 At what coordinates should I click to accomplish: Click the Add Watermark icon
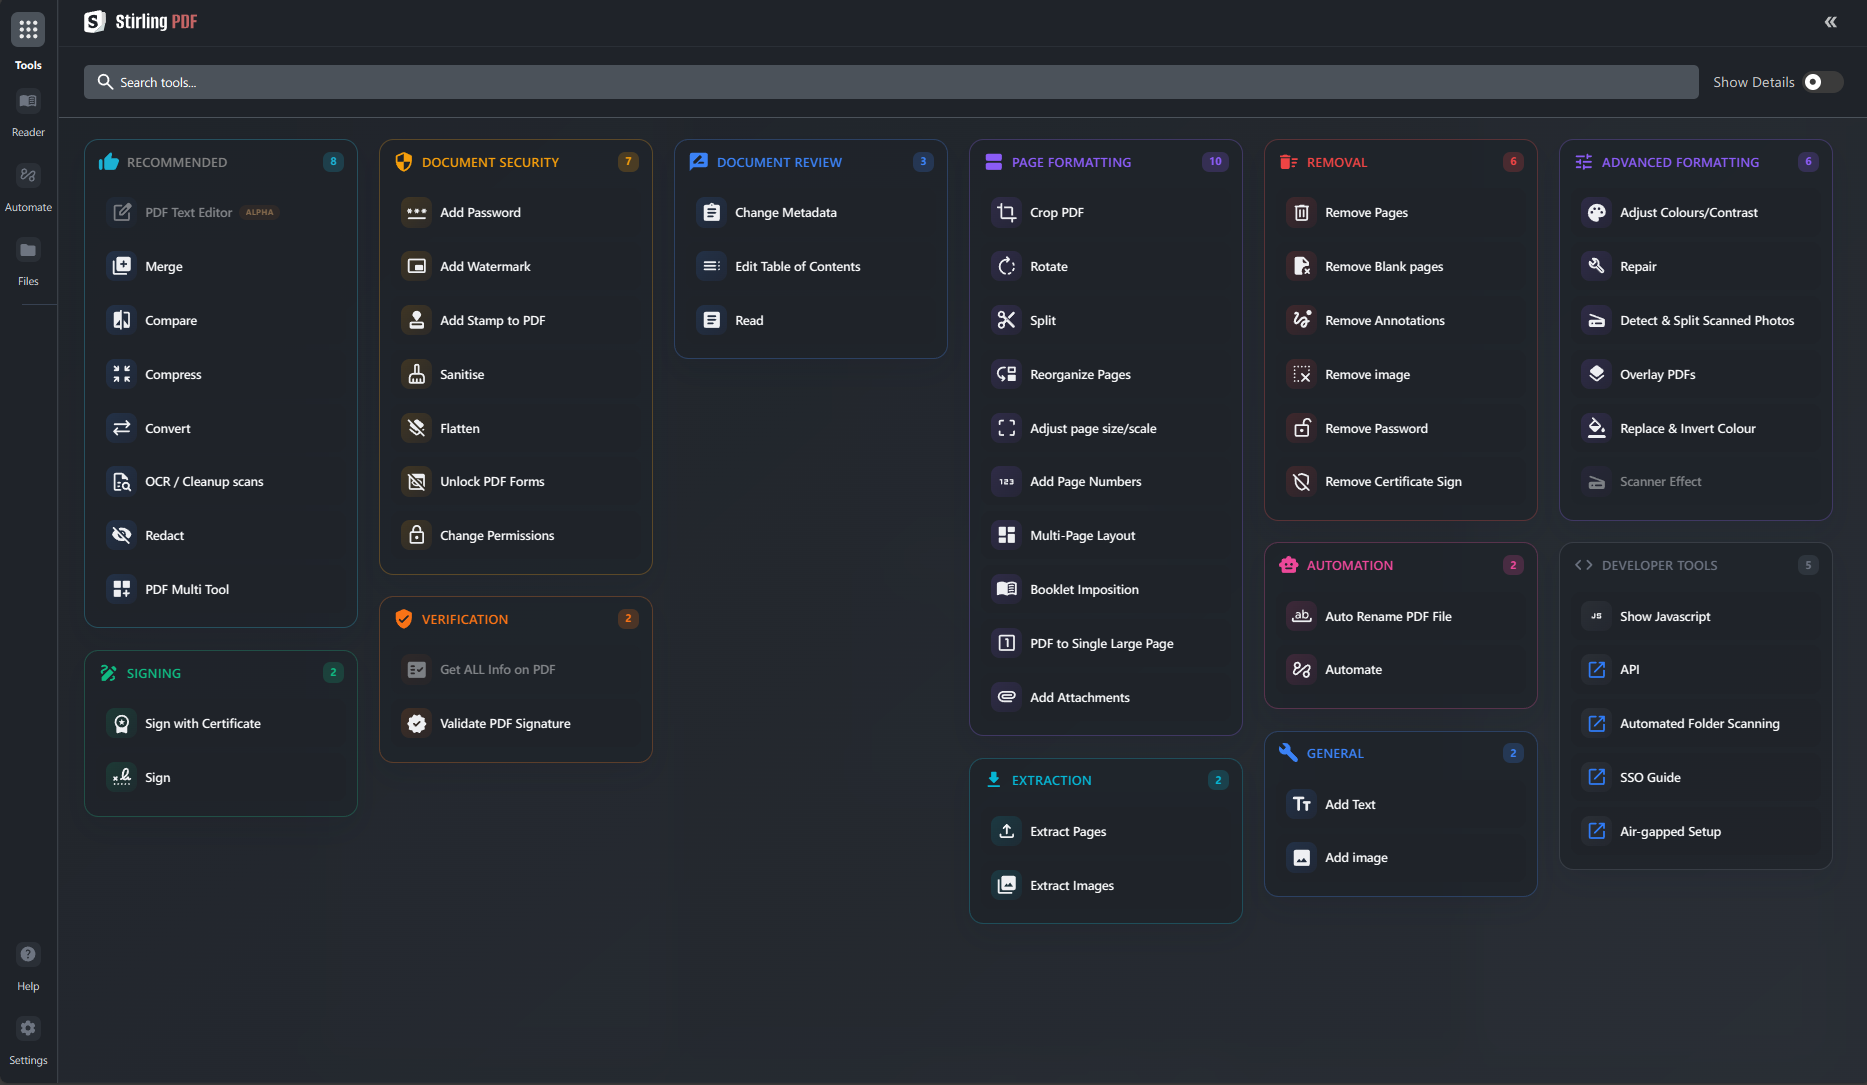[417, 266]
